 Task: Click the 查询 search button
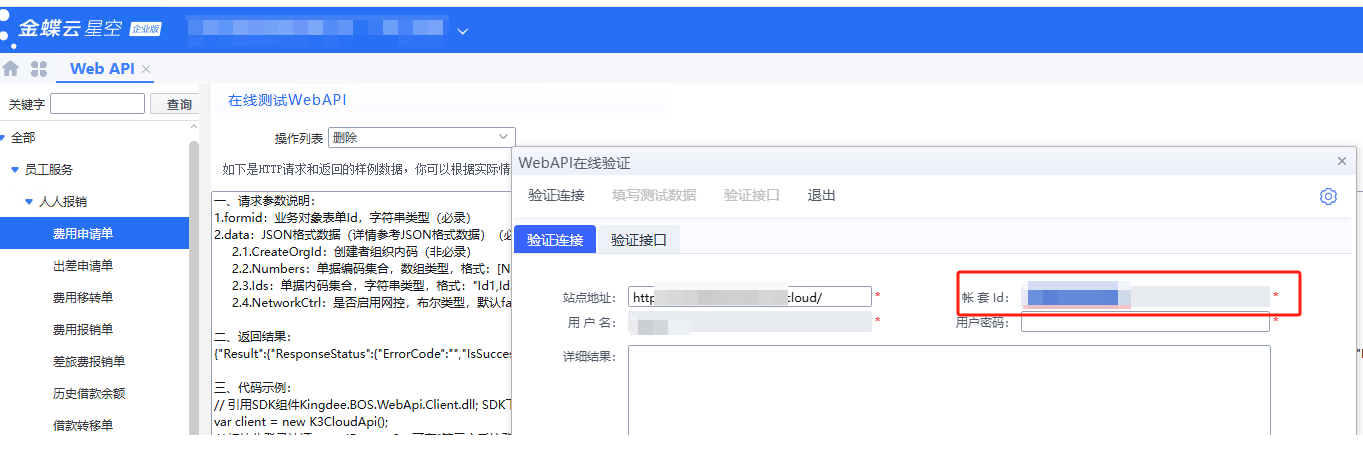(x=179, y=104)
